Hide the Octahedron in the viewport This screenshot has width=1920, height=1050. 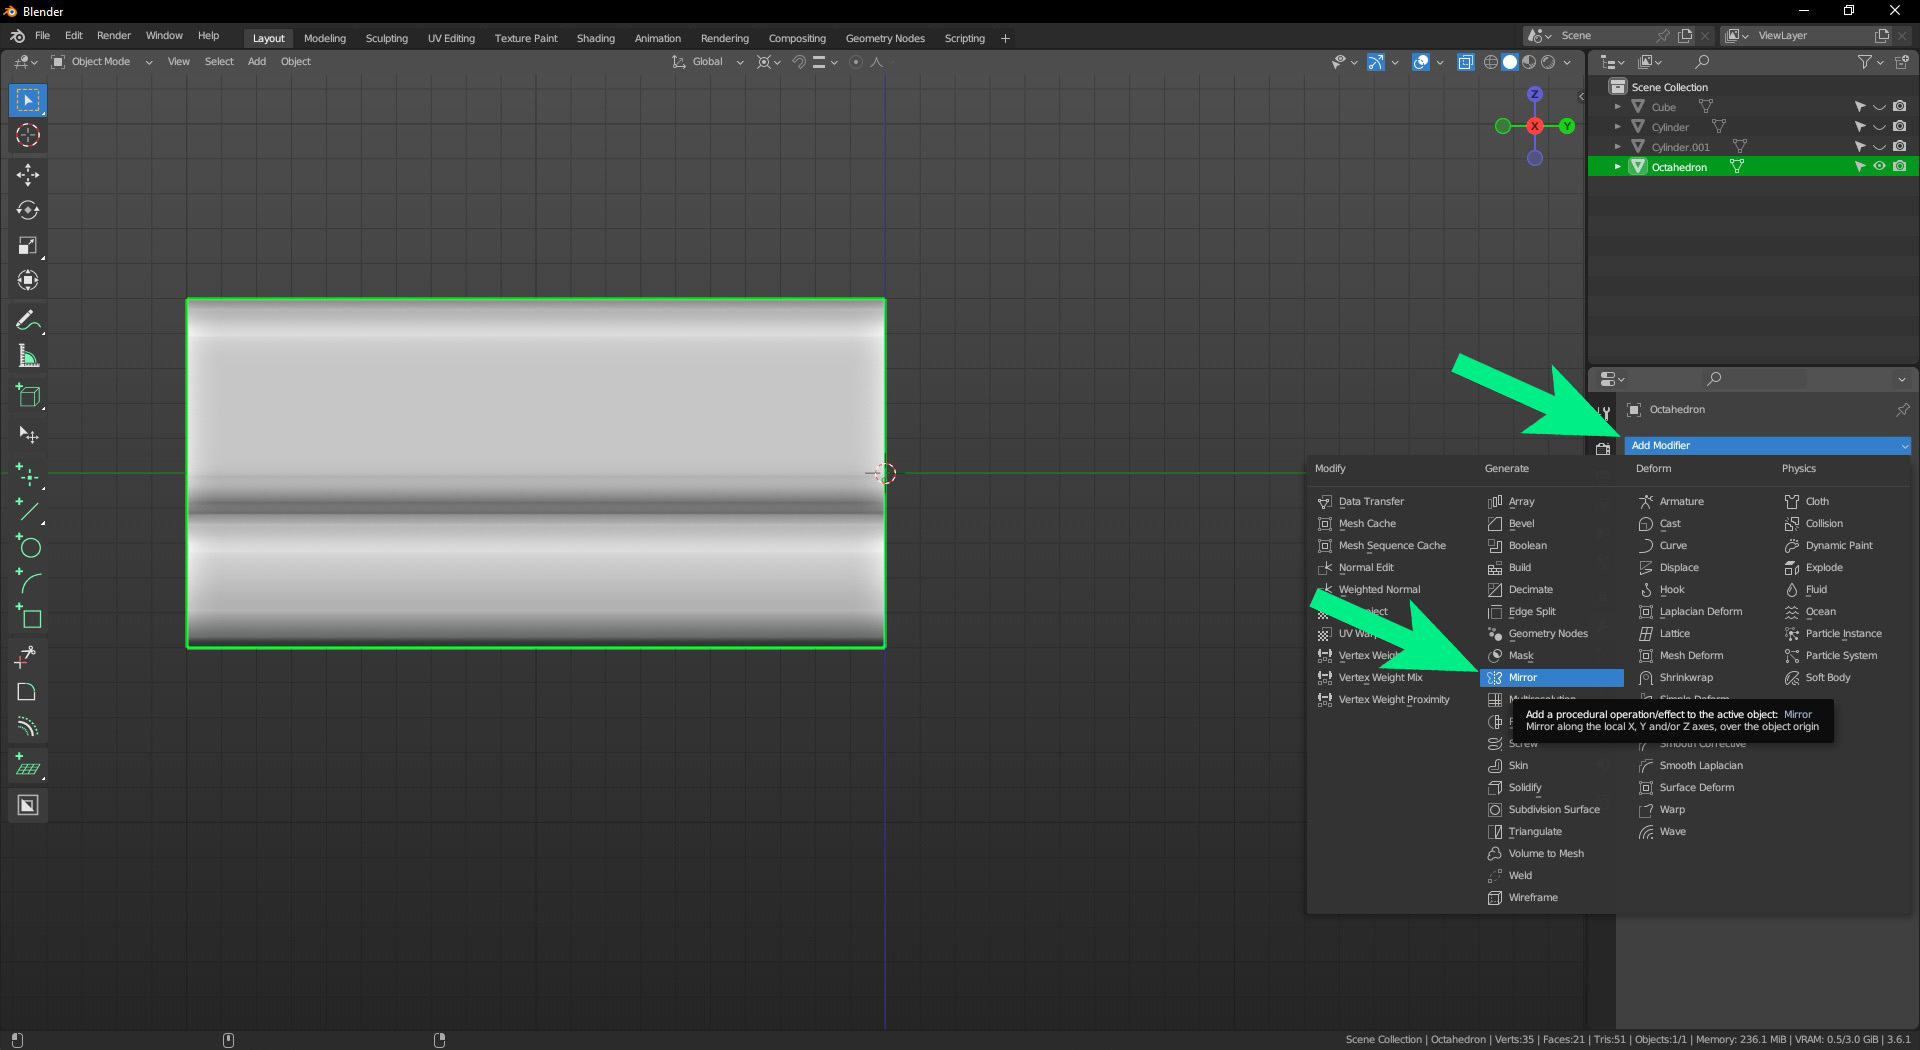click(1879, 167)
